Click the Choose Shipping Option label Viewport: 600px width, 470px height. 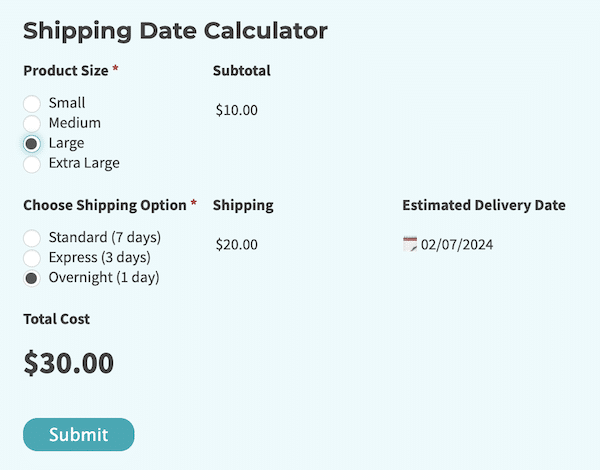105,205
